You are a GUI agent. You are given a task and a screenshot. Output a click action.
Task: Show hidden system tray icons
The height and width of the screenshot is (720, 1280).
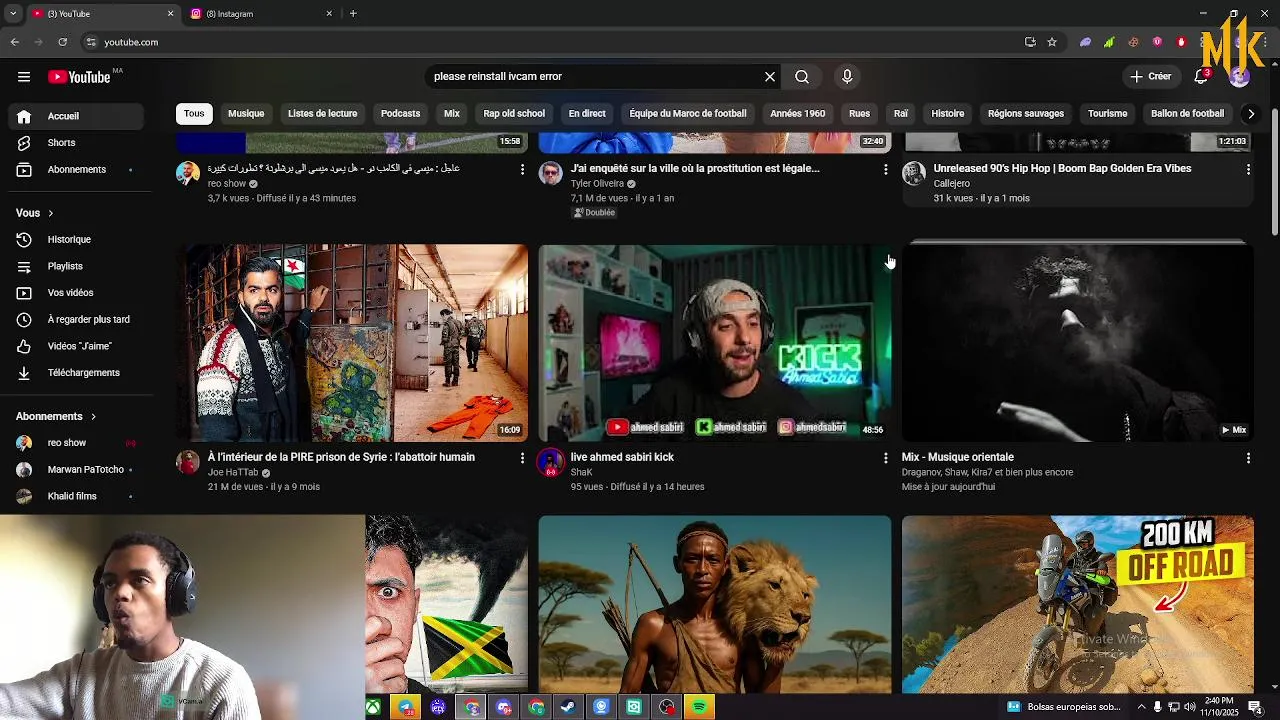click(1141, 707)
